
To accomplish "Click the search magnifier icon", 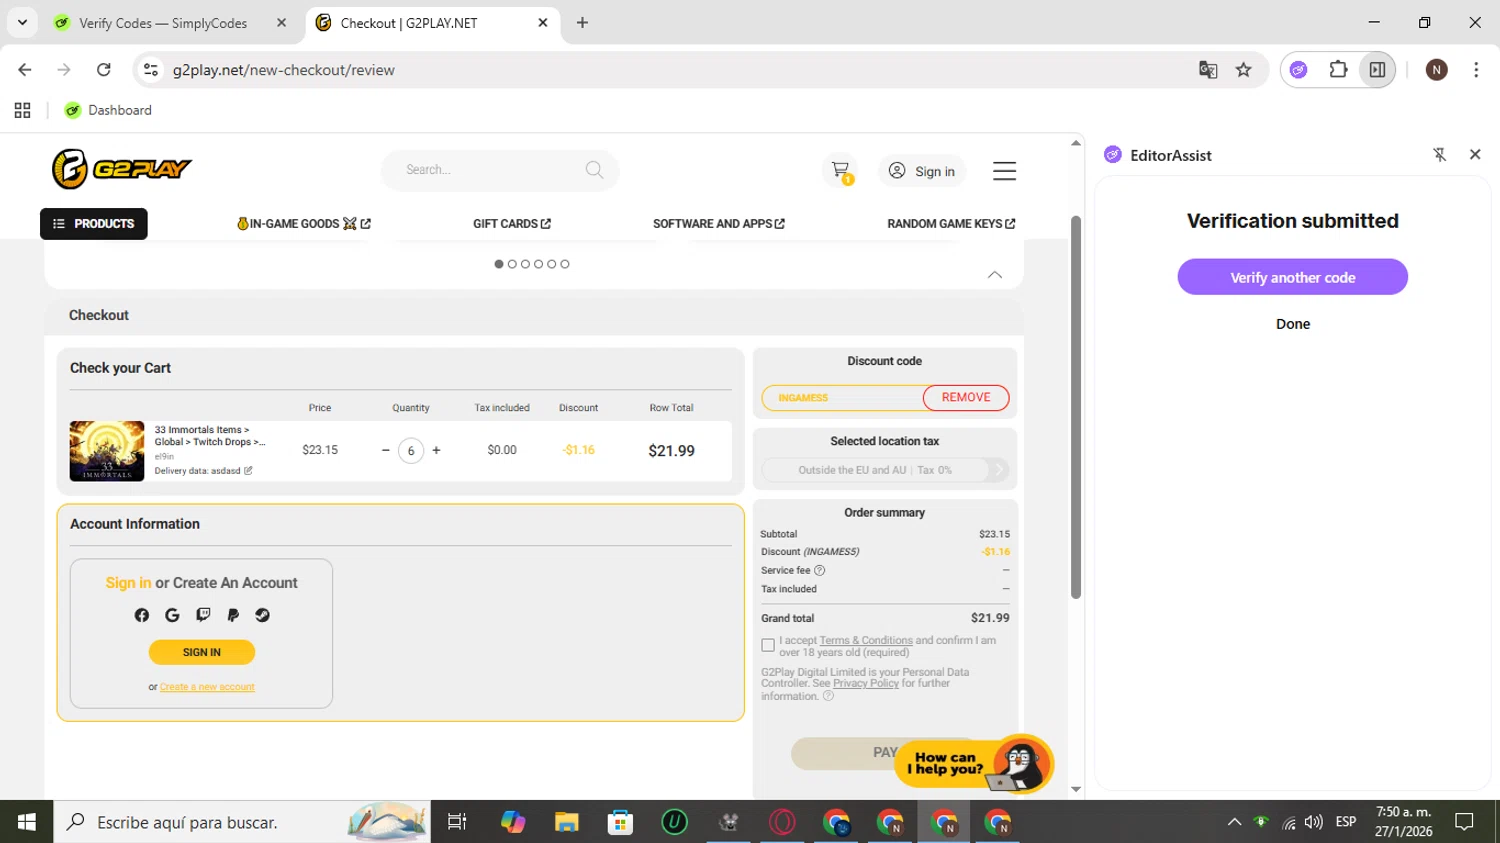I will point(594,170).
